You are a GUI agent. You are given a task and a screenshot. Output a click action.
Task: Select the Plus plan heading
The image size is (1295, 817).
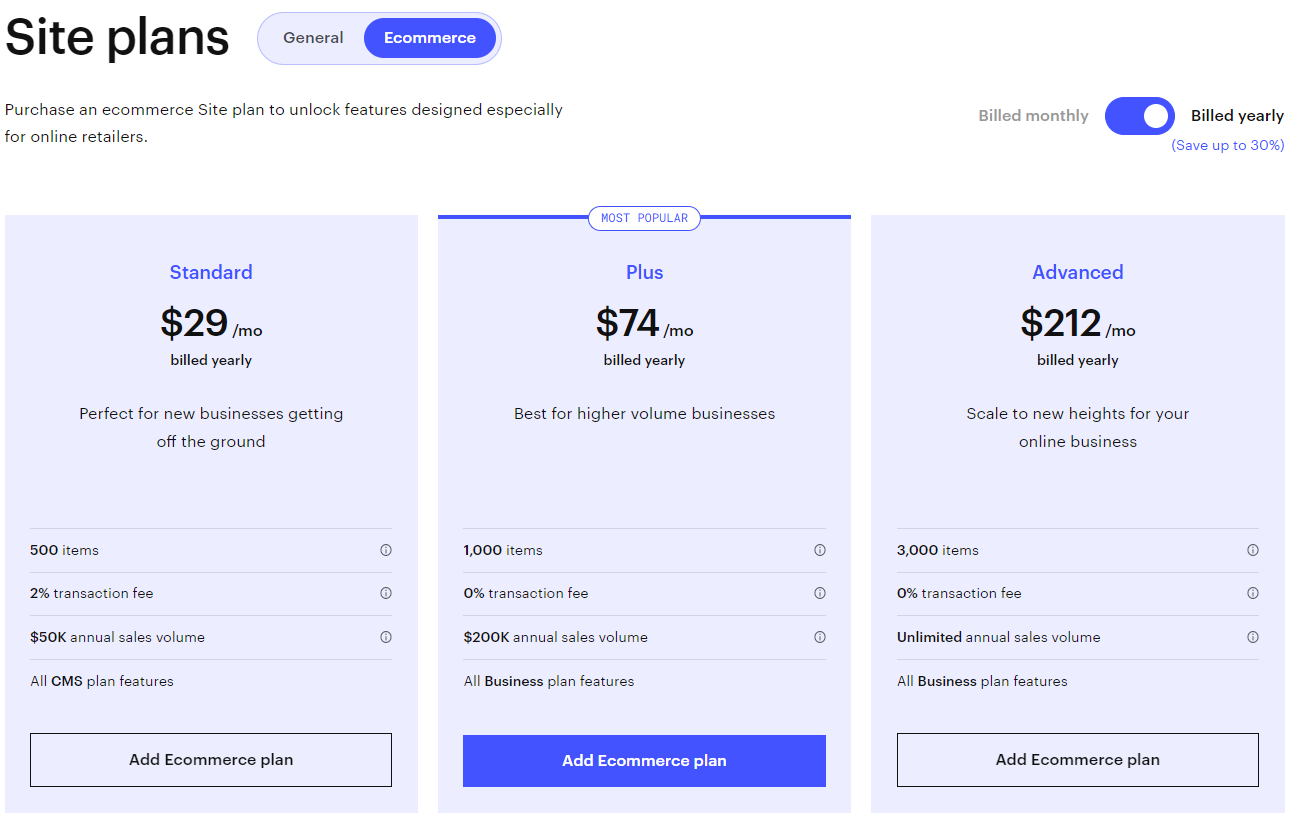pyautogui.click(x=644, y=272)
